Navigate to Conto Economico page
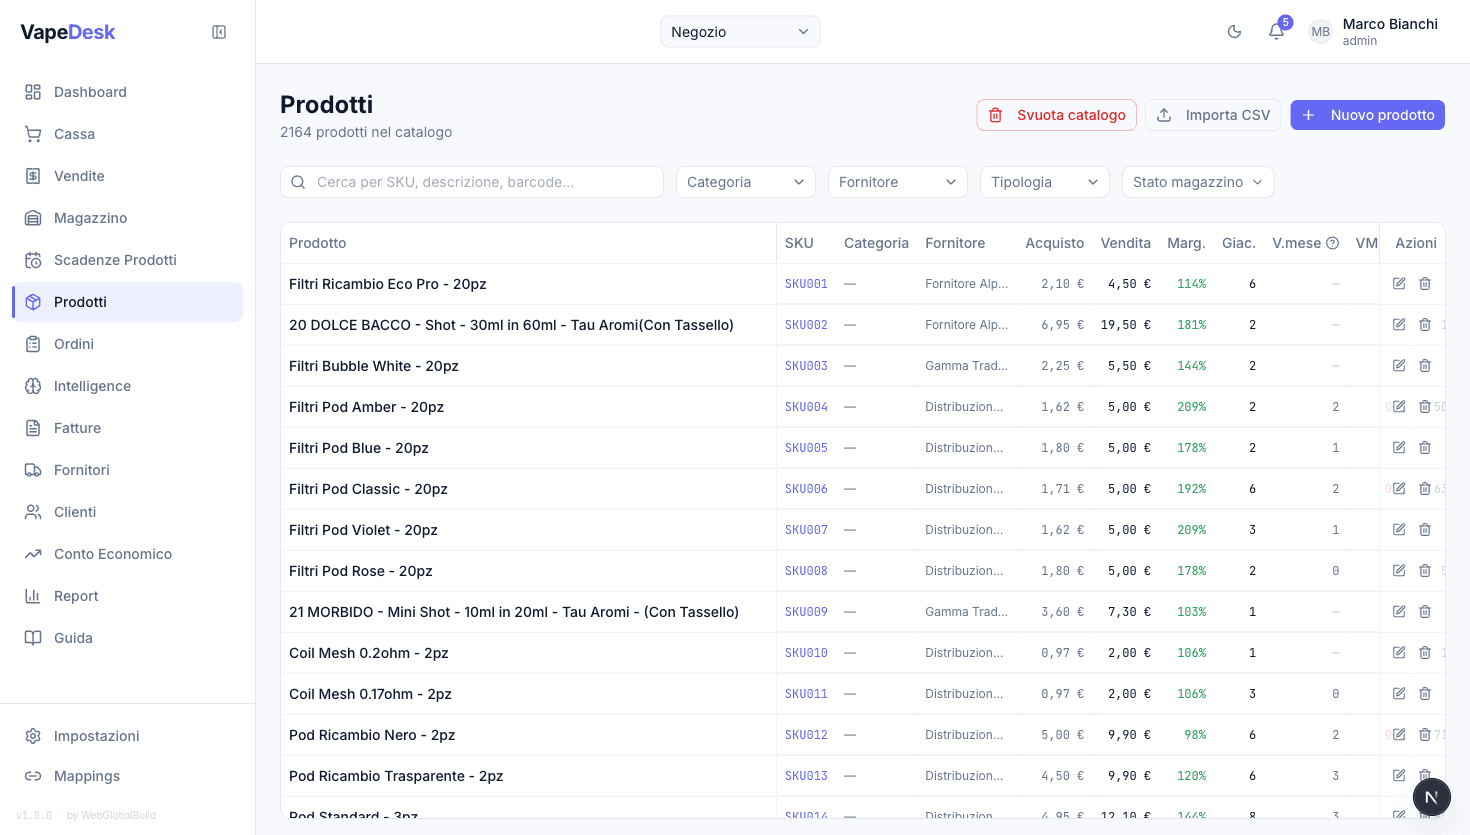The width and height of the screenshot is (1470, 835). click(x=112, y=554)
